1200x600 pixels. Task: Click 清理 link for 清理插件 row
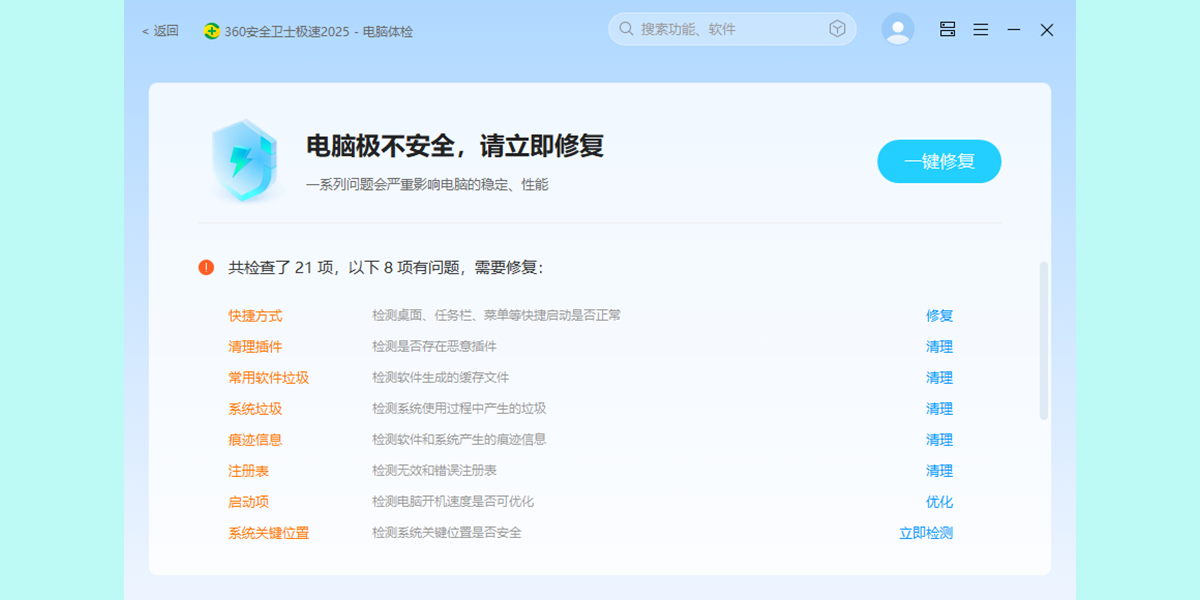[939, 347]
